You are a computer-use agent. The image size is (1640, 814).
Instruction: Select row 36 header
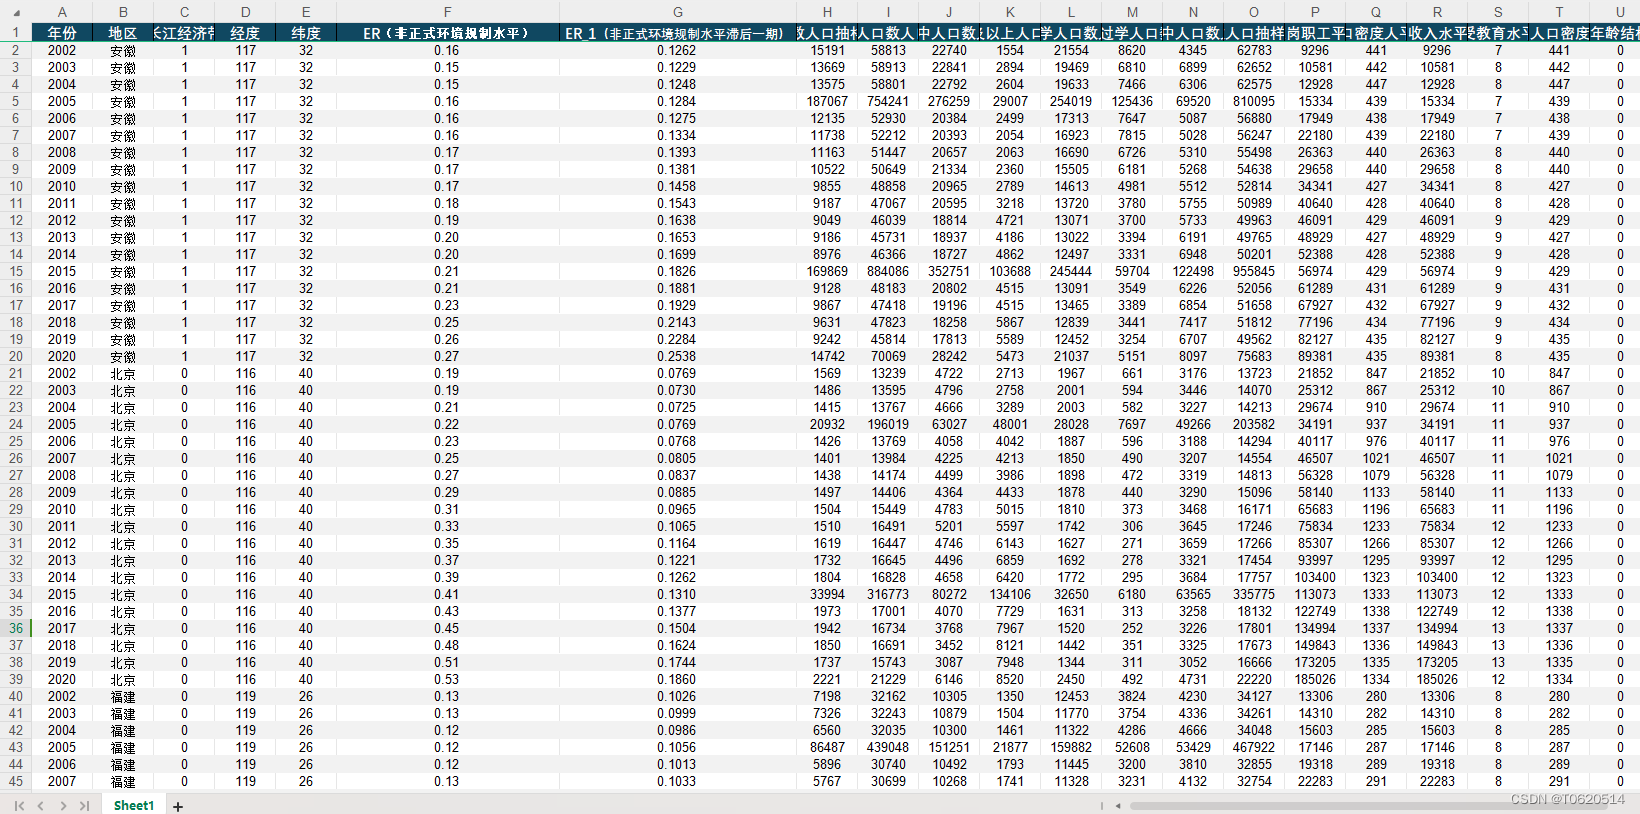click(15, 628)
